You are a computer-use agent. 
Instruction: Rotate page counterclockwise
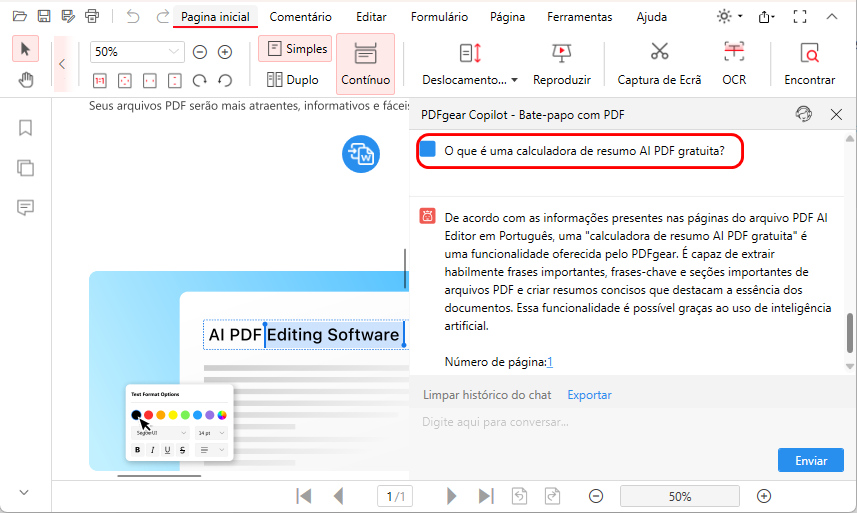pos(225,81)
